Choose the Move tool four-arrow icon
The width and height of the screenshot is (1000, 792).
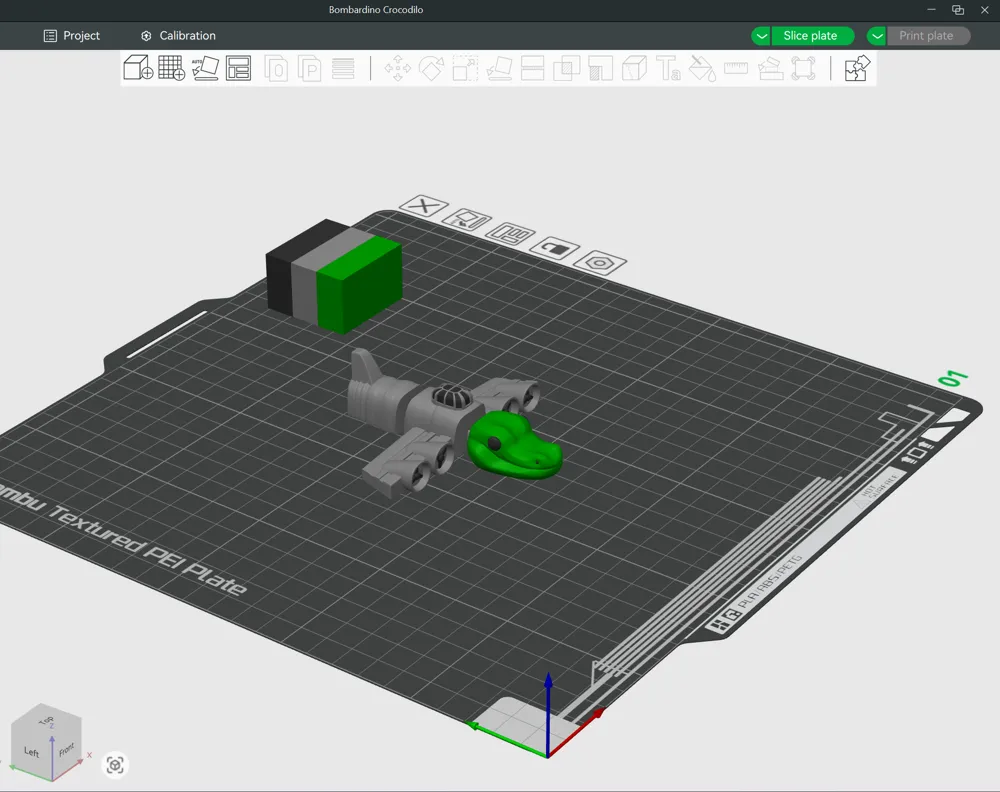pos(397,68)
